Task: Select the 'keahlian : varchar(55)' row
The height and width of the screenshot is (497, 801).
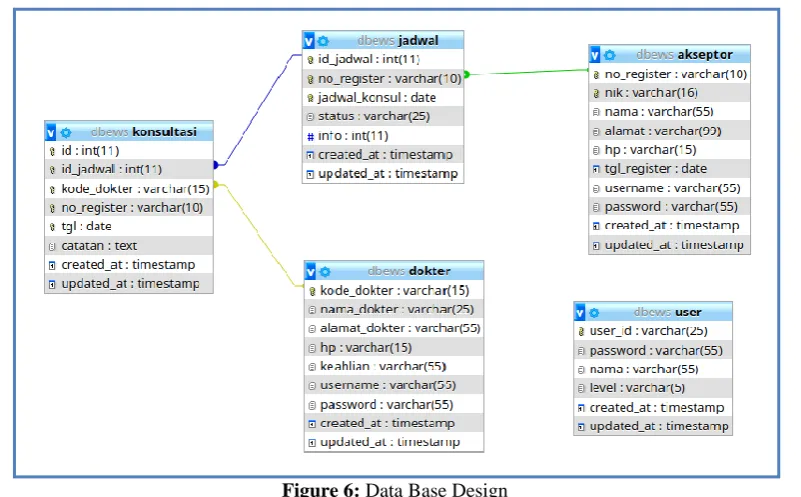Action: coord(394,367)
